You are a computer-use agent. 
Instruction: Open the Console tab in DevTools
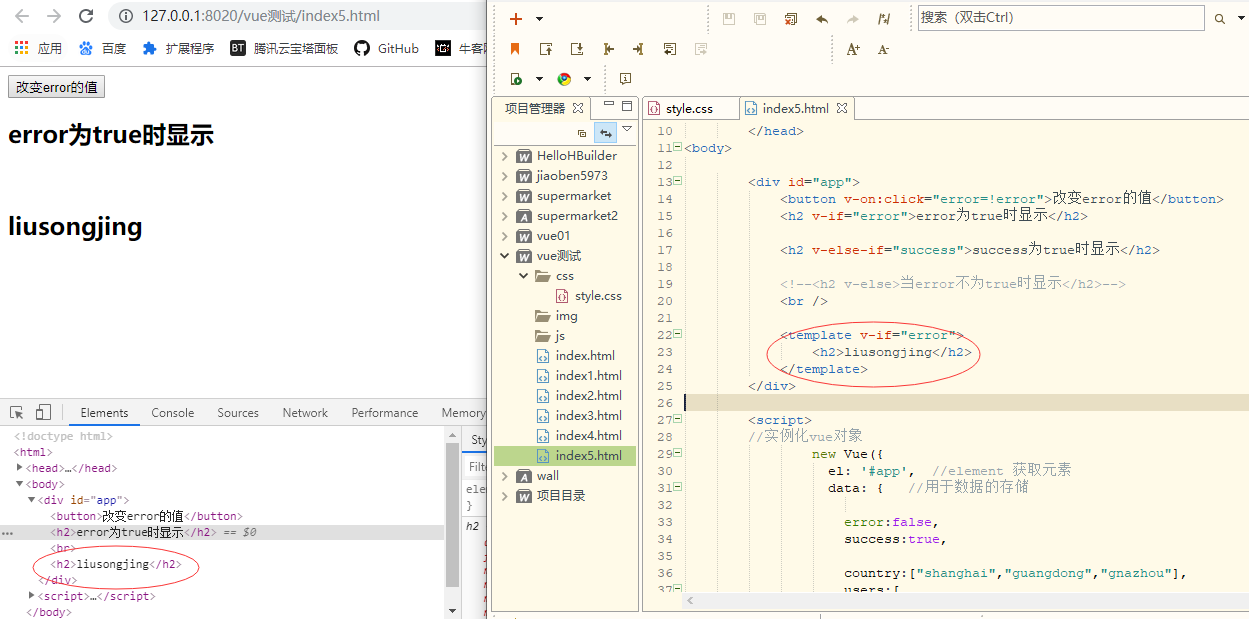click(173, 413)
